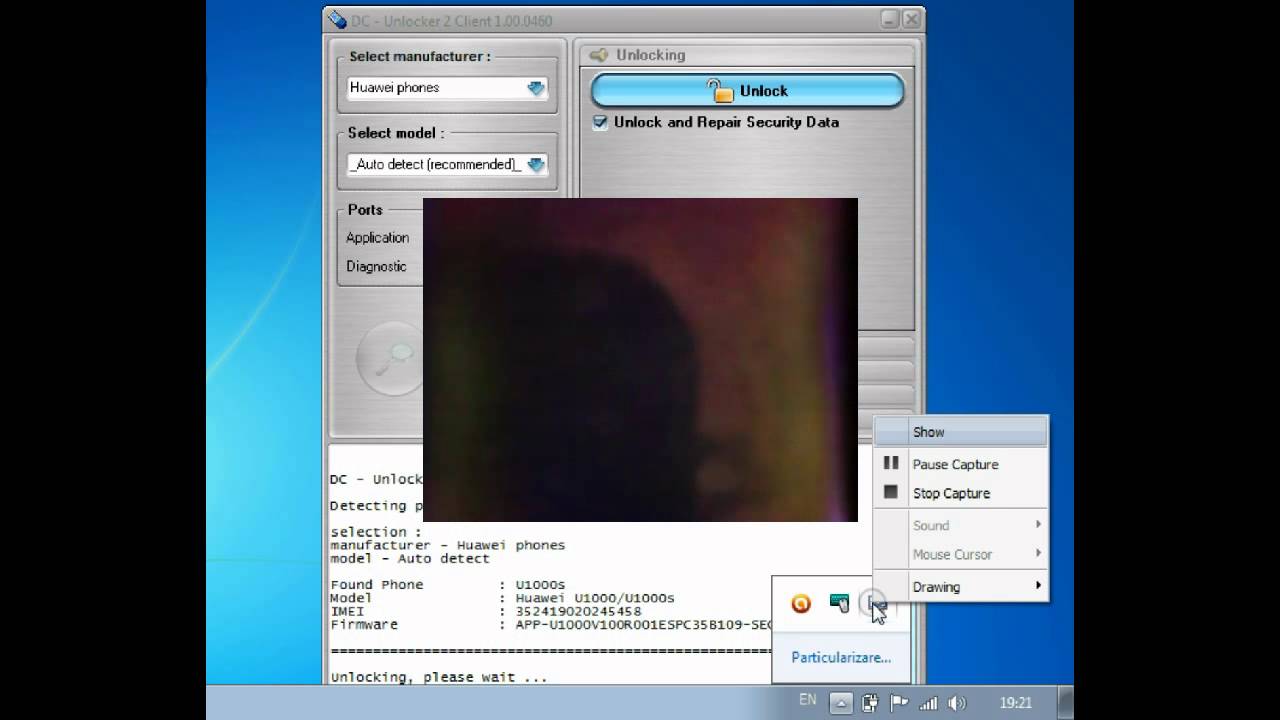Click the EN language indicator
The image size is (1280, 720).
pyautogui.click(x=808, y=701)
